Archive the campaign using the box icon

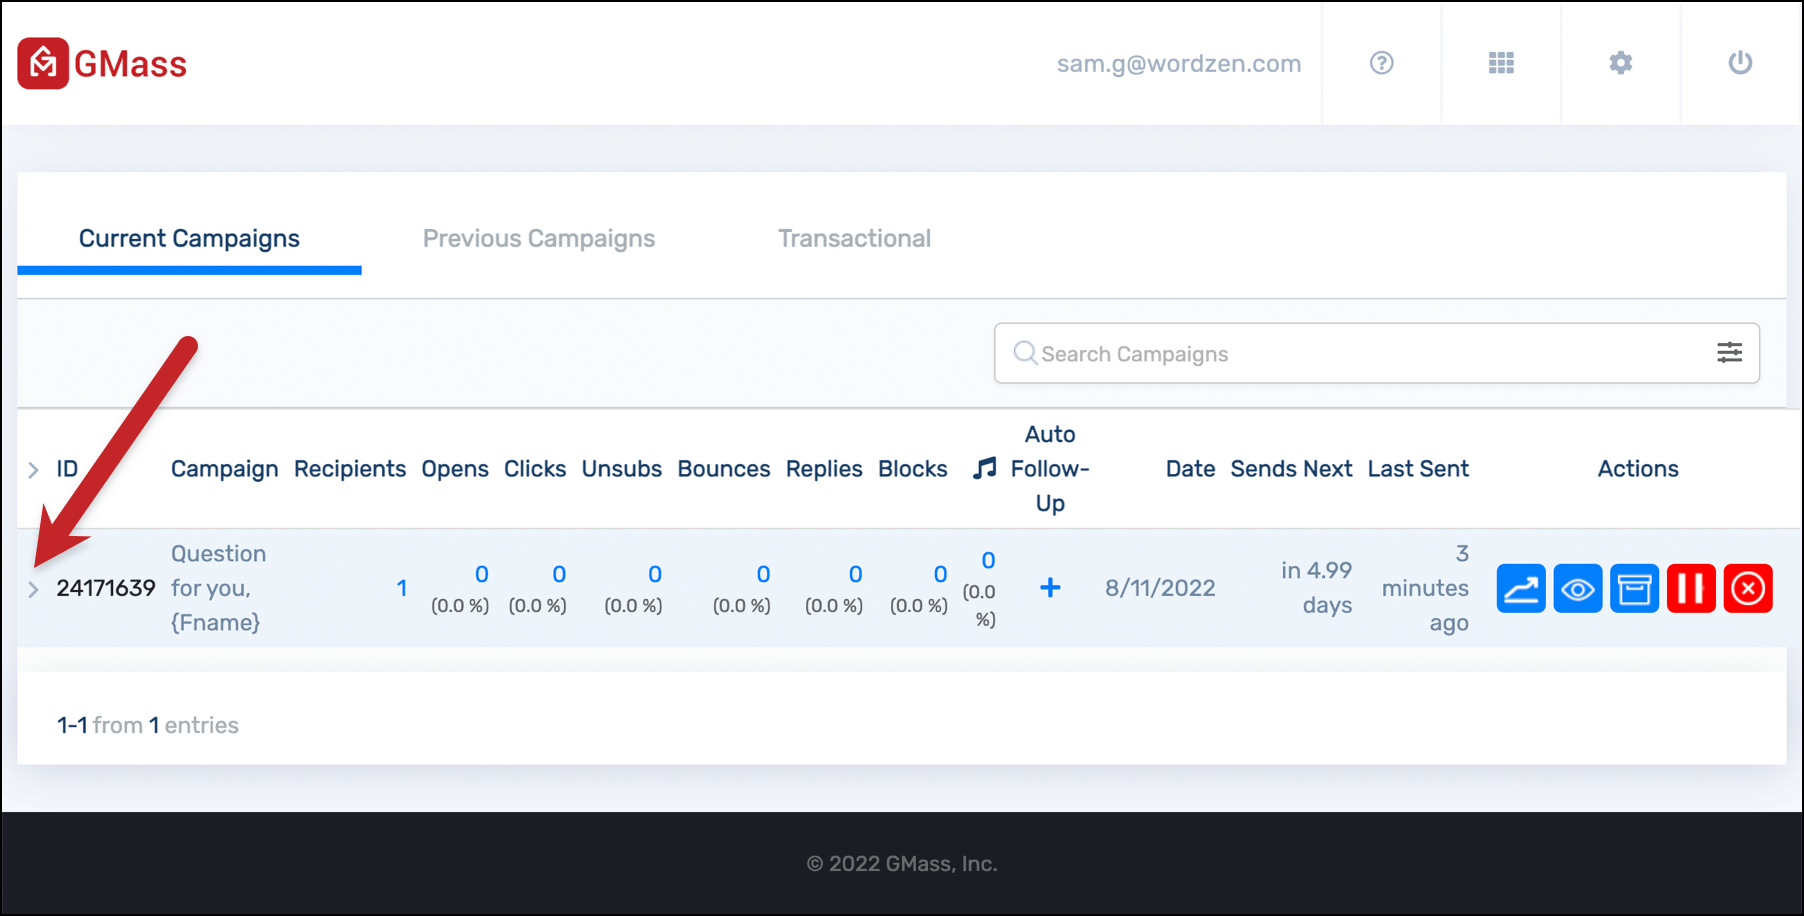point(1635,588)
